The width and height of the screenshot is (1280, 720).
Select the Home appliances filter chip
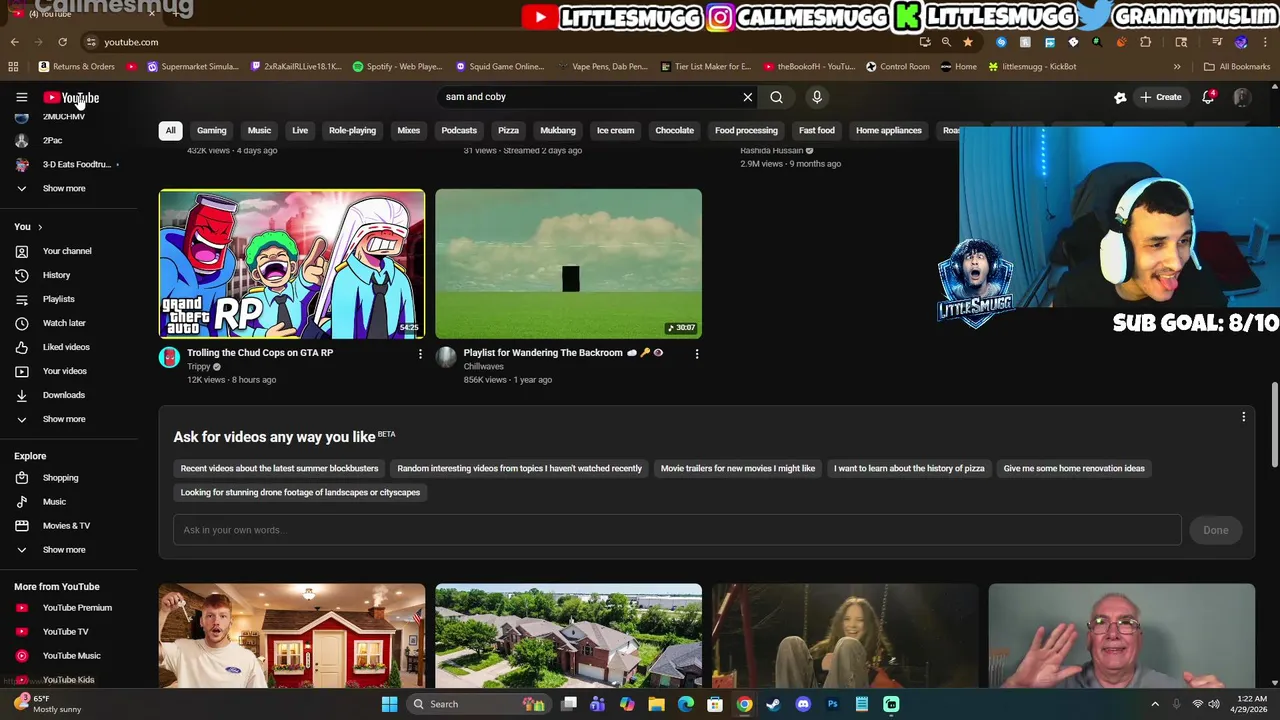pyautogui.click(x=889, y=130)
